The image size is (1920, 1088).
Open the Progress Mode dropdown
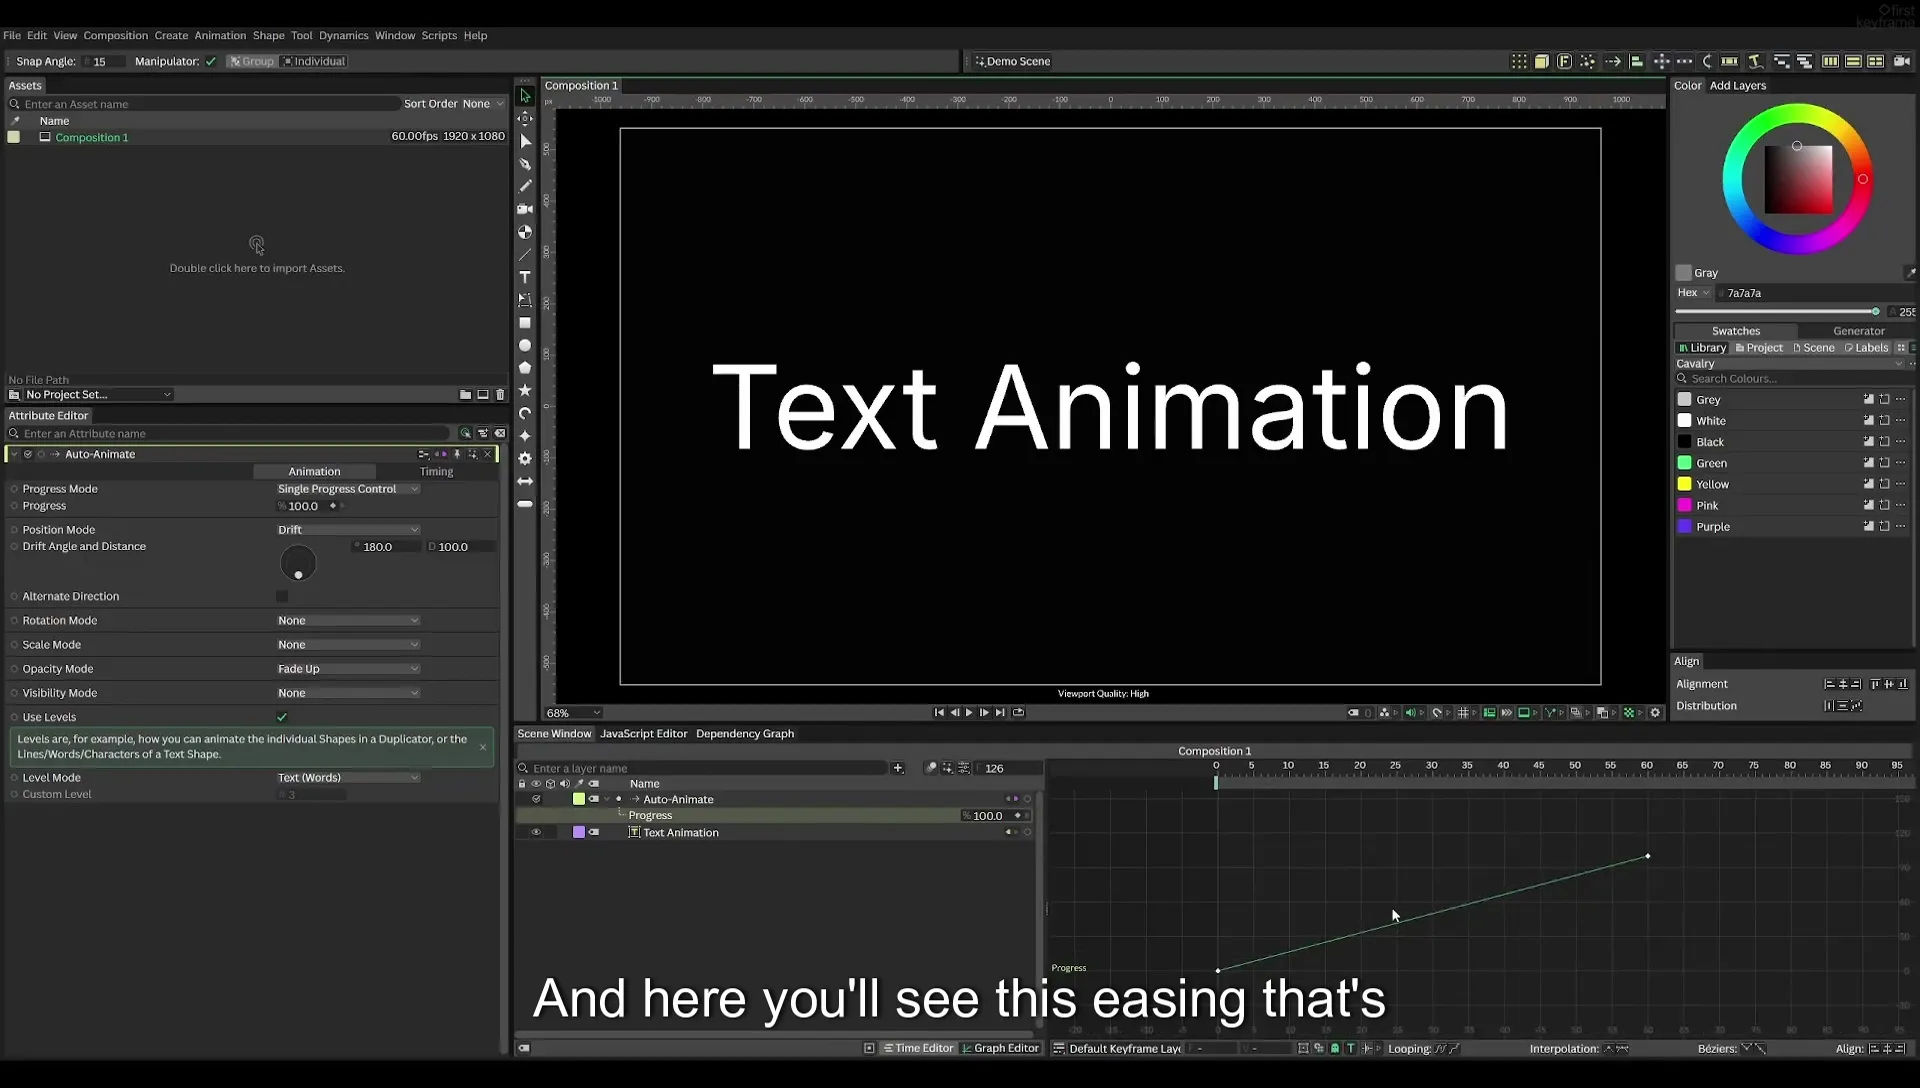point(348,489)
